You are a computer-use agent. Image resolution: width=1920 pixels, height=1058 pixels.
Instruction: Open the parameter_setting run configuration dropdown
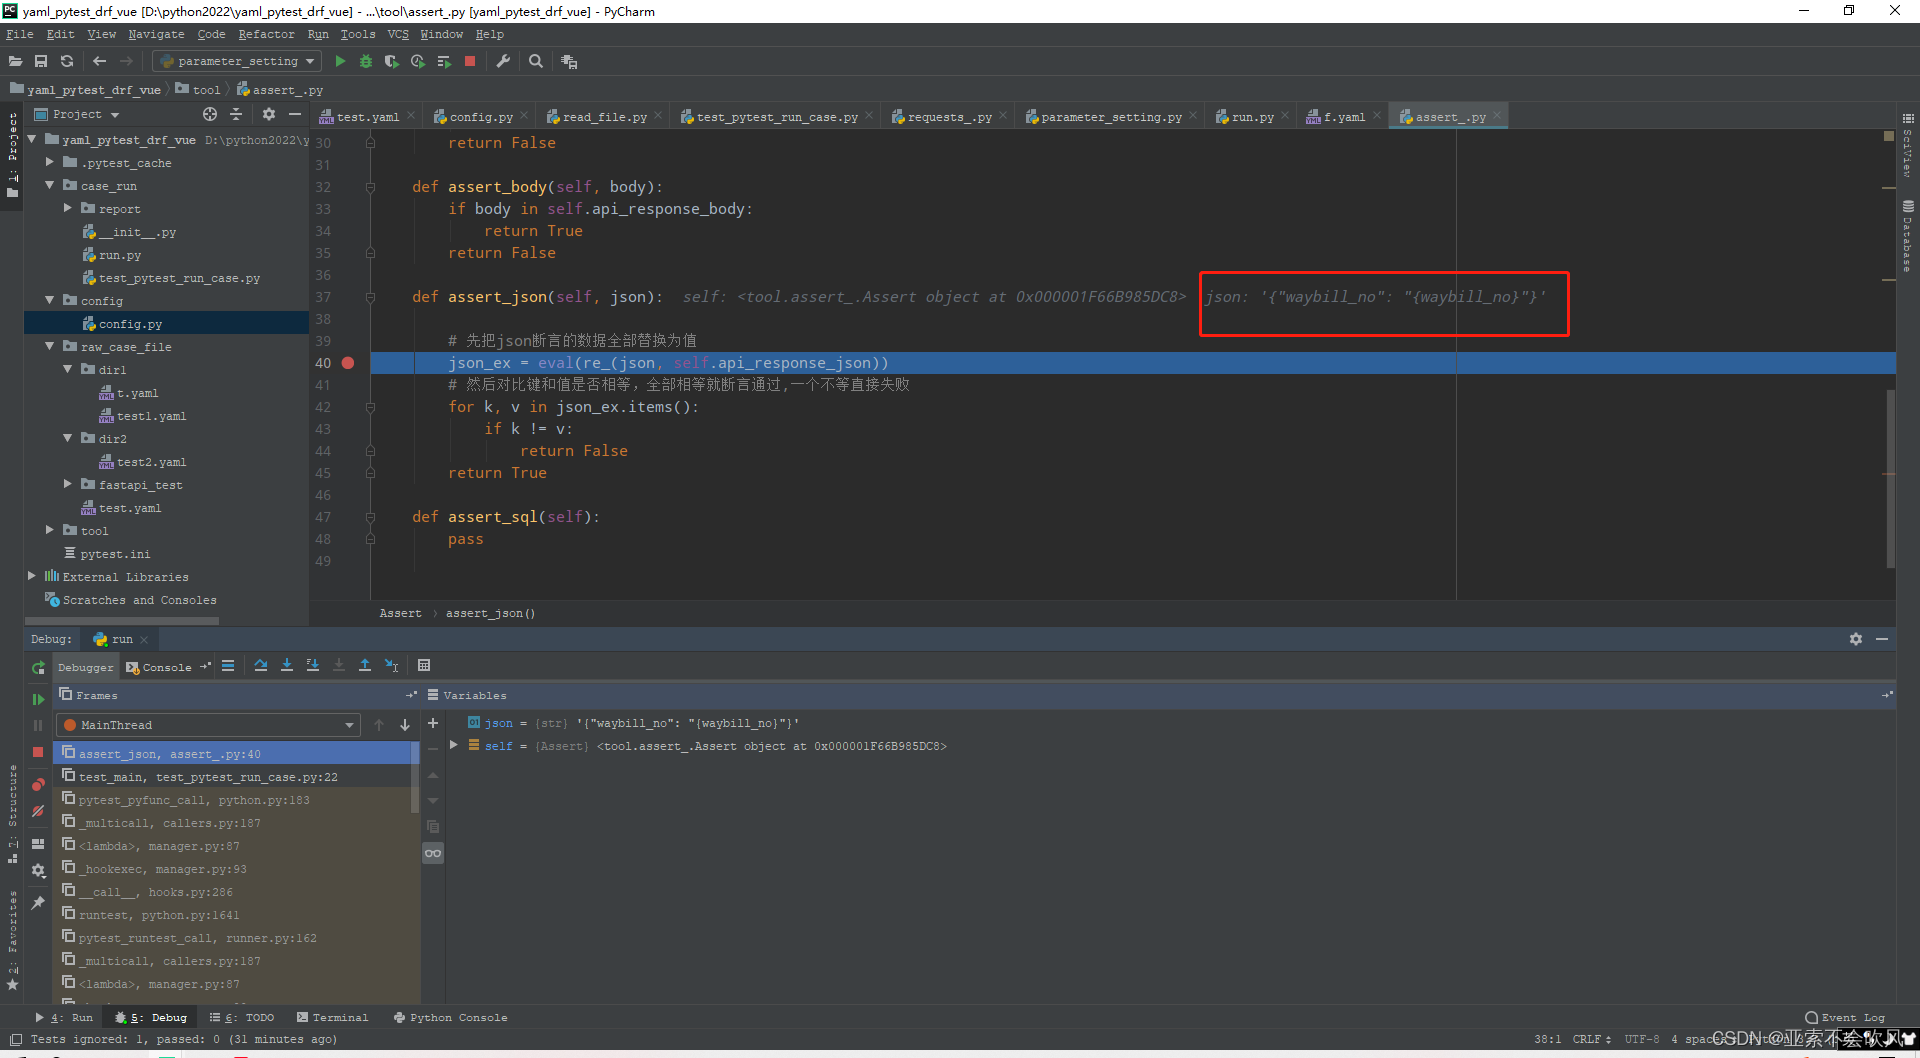pos(237,61)
